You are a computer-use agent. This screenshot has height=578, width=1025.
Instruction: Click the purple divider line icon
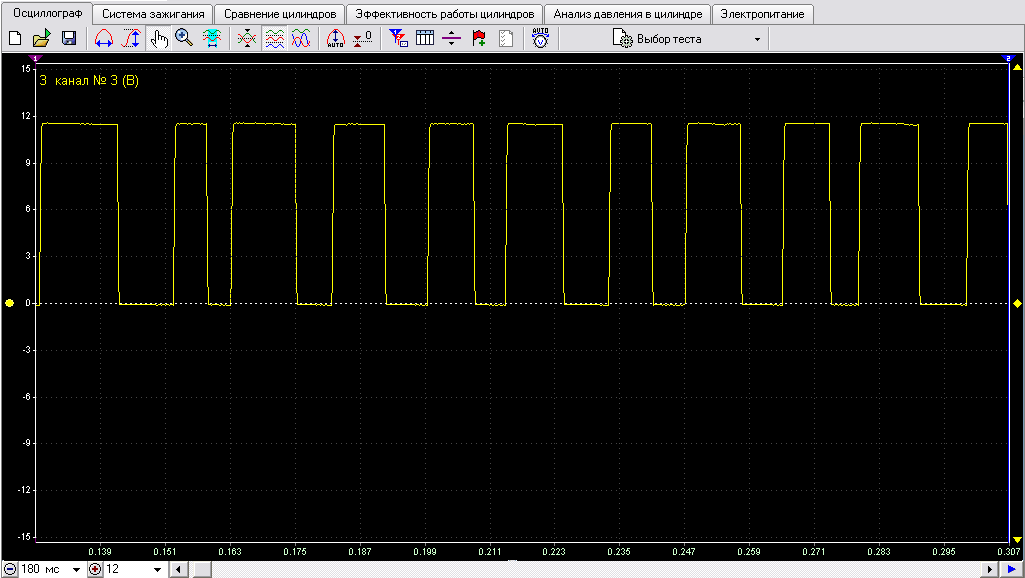pos(452,39)
